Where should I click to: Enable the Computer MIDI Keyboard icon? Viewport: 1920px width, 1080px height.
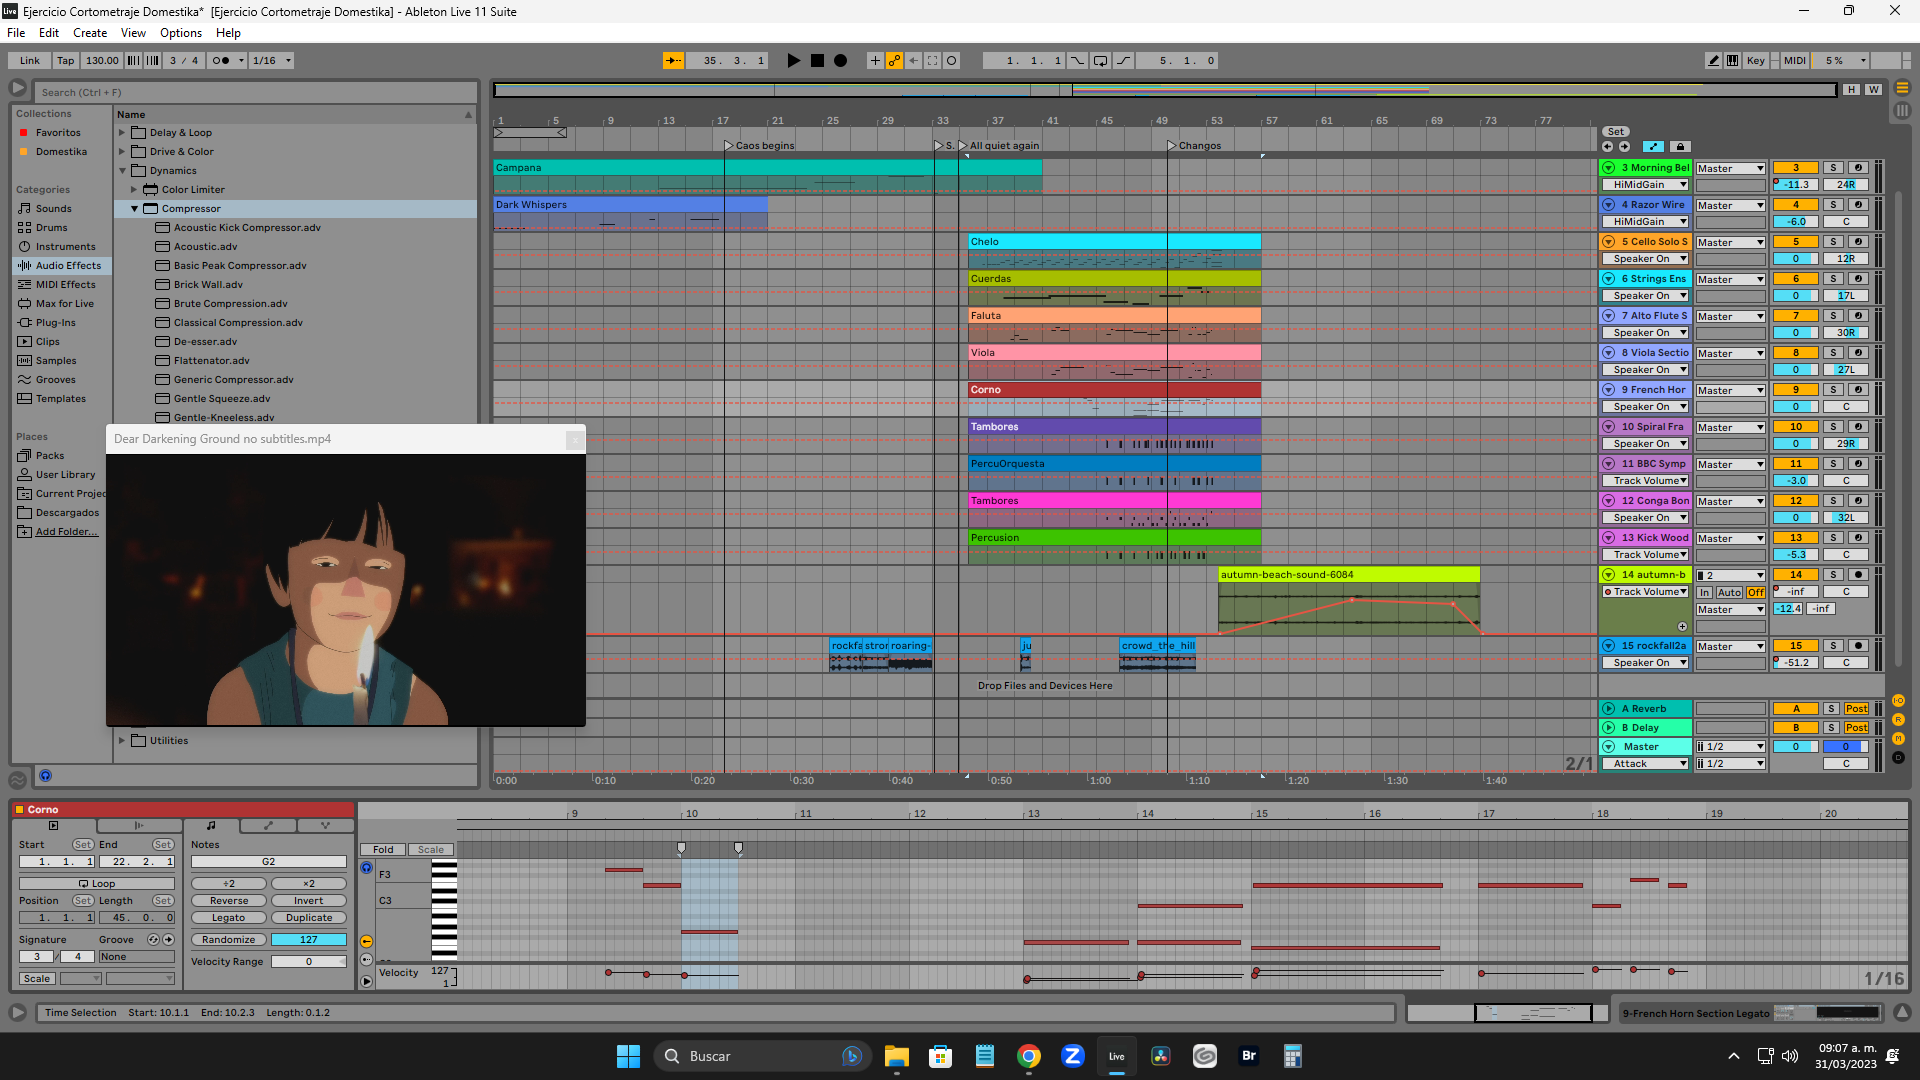point(1733,61)
